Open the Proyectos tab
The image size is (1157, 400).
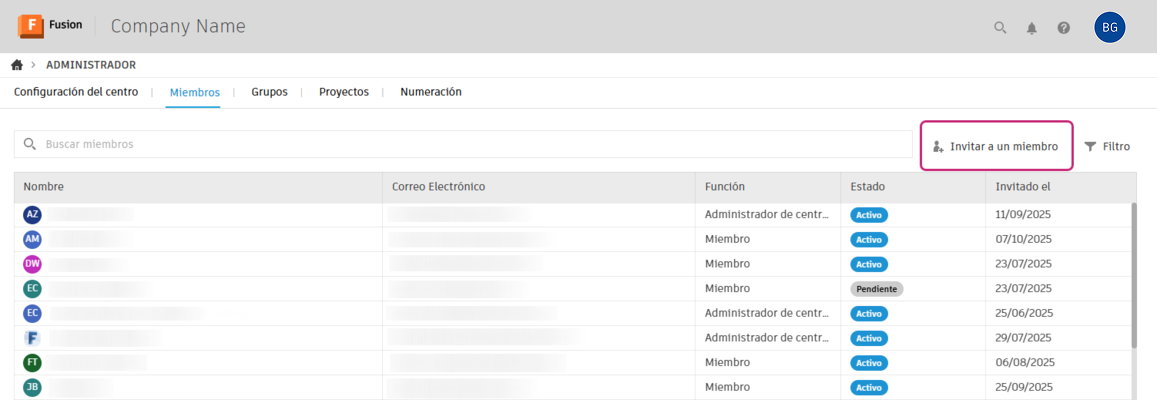point(343,92)
